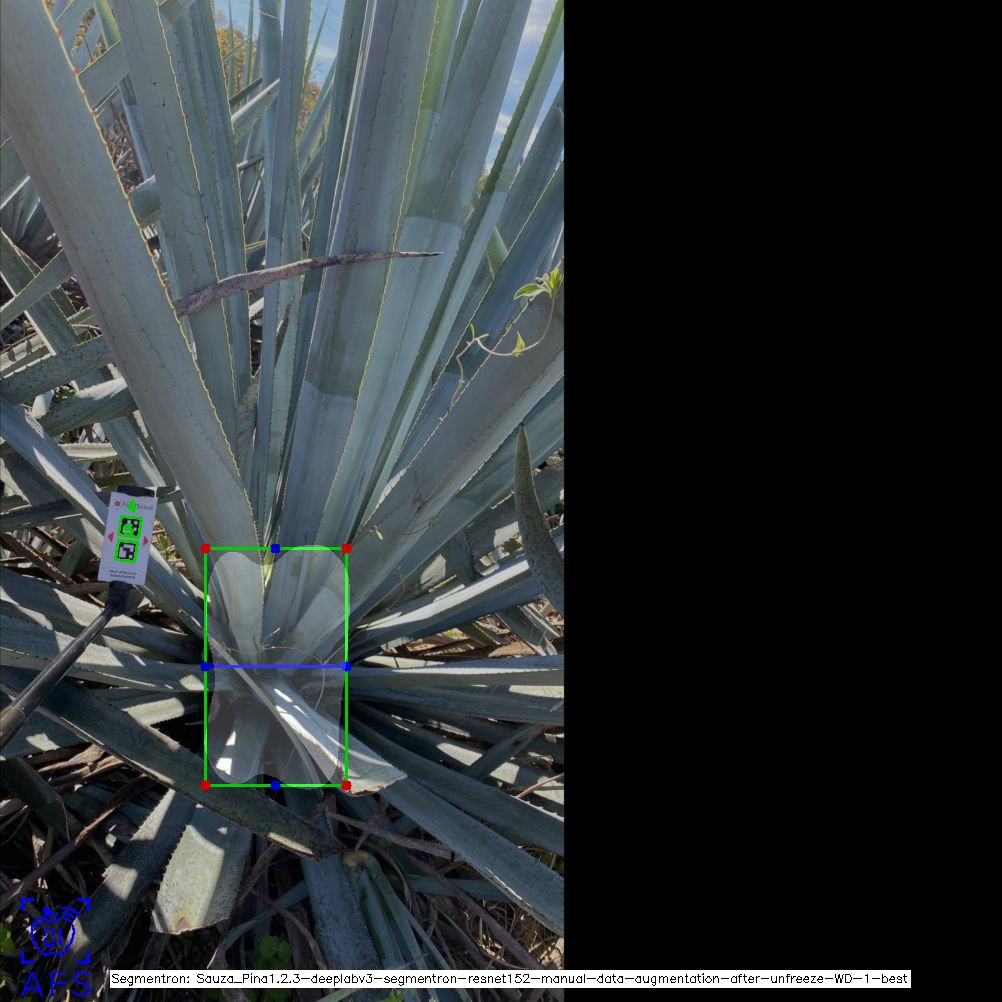The image size is (1002, 1002).
Task: Click the bottom-left red corner handle
Action: (205, 785)
